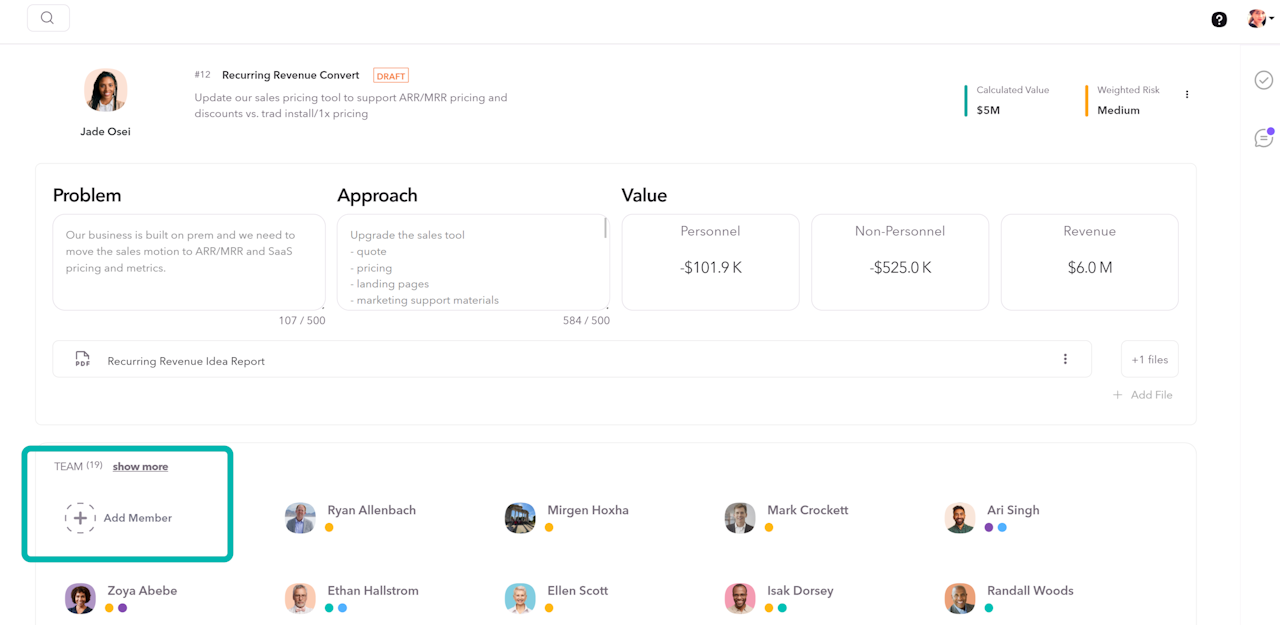Open the idea header three-dot menu

(x=1187, y=95)
